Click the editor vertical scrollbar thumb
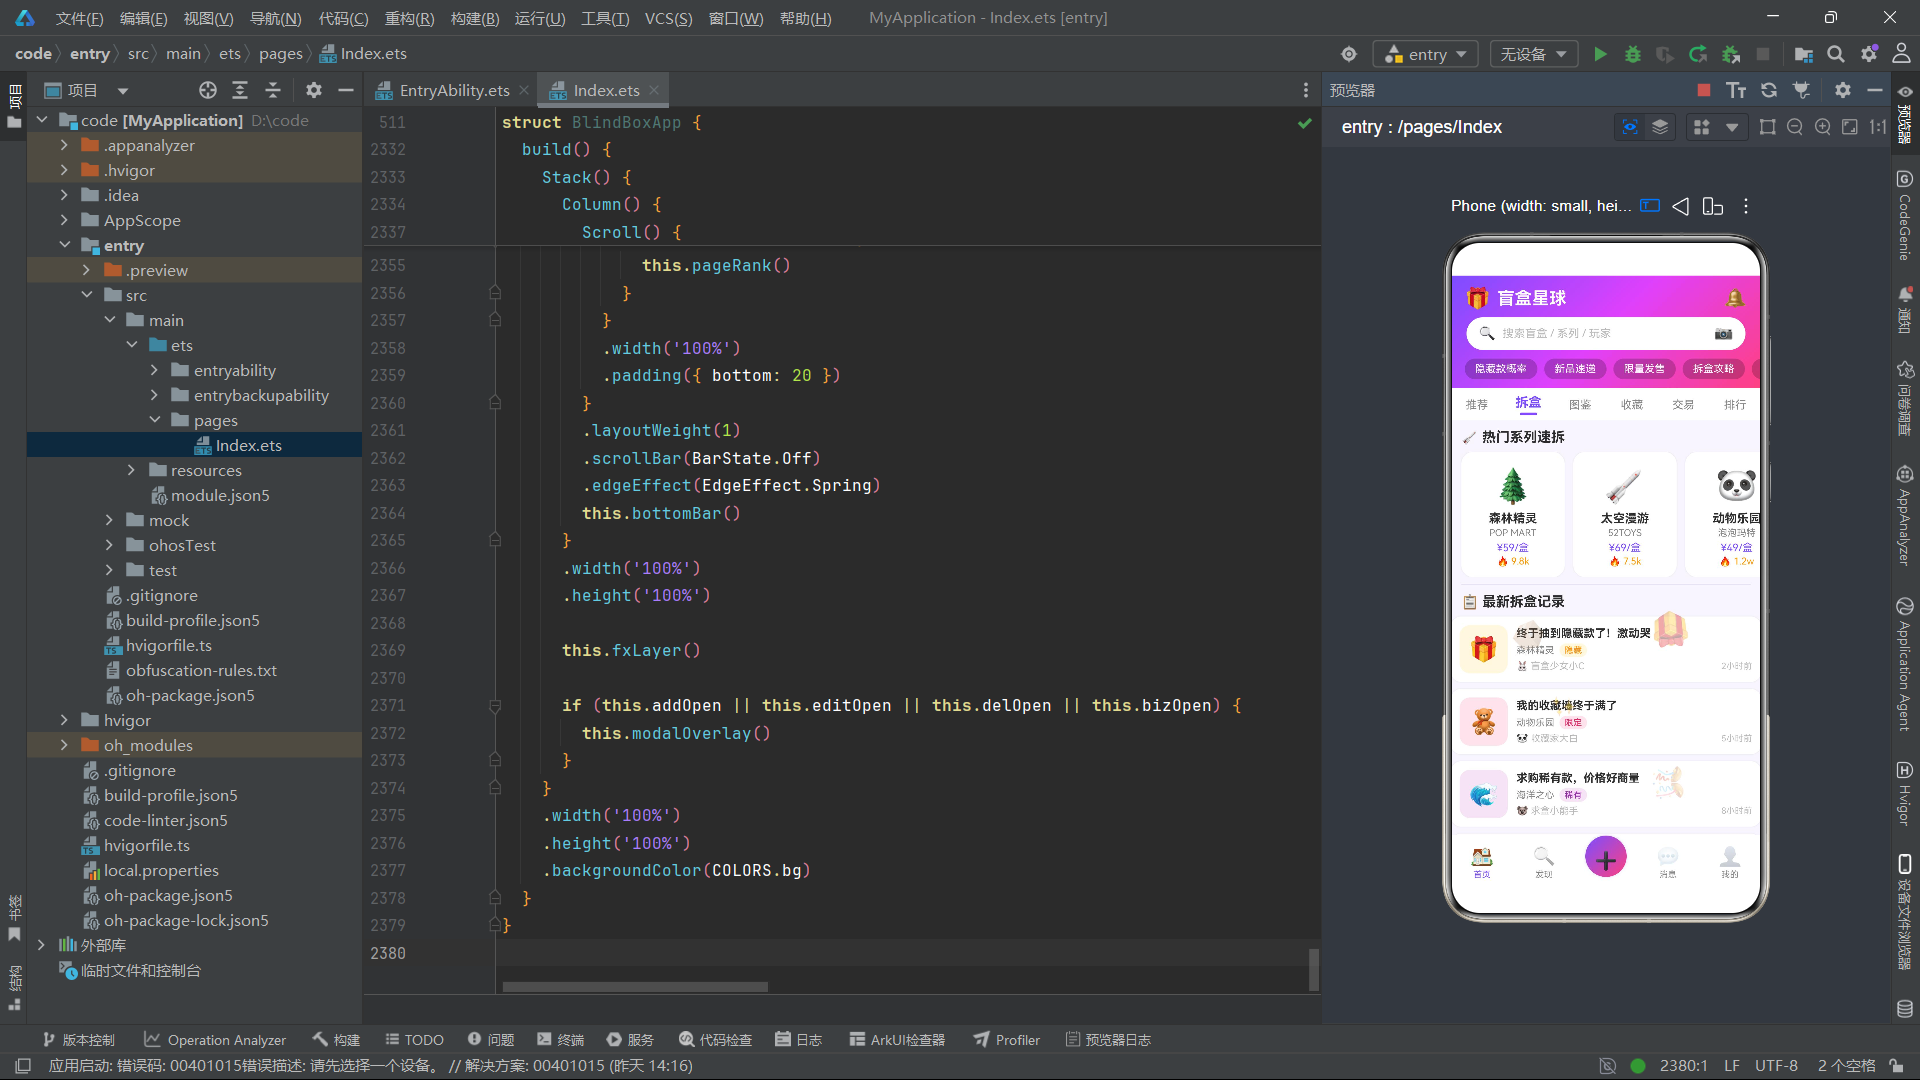Screen dimensions: 1920x1080 coord(1313,968)
